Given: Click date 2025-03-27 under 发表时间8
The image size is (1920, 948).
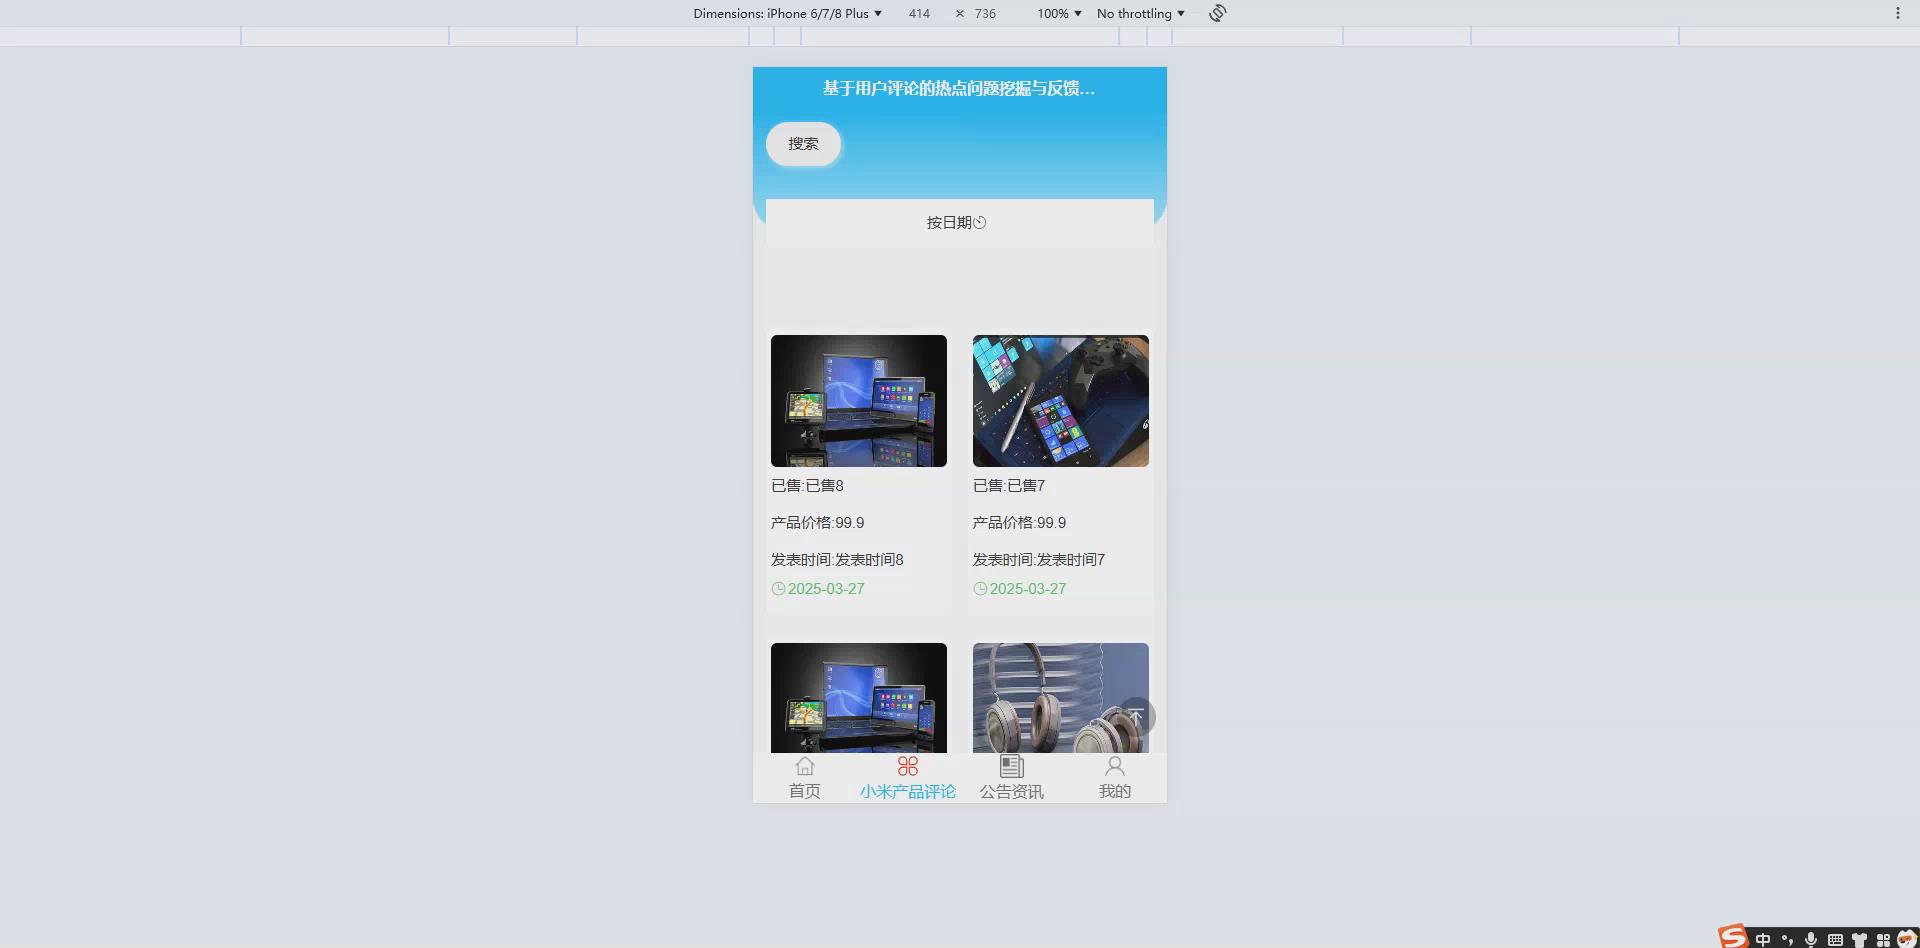Looking at the screenshot, I should point(826,589).
